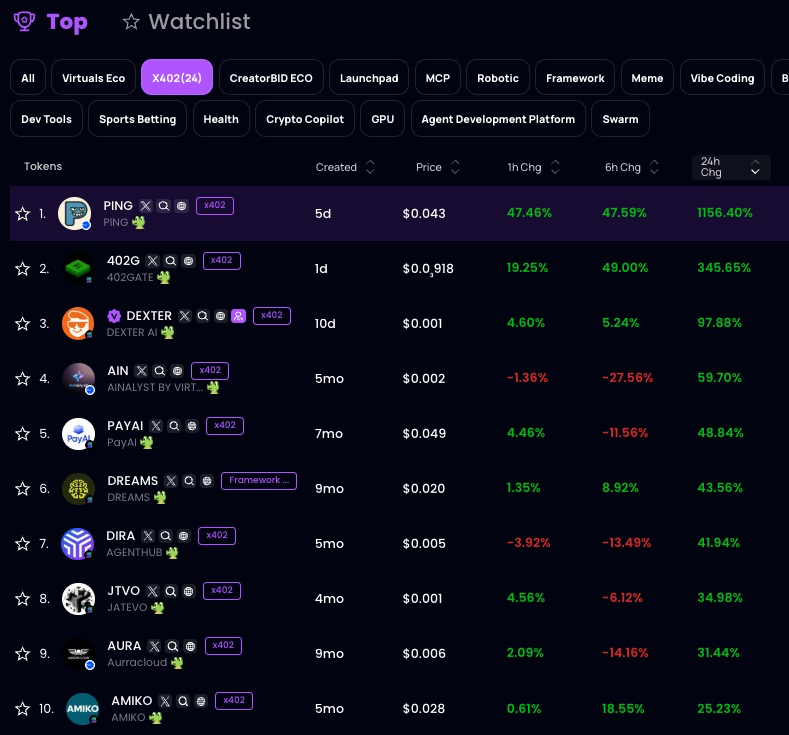Toggle the favorite star for AIN
This screenshot has height=735, width=789.
(x=22, y=379)
